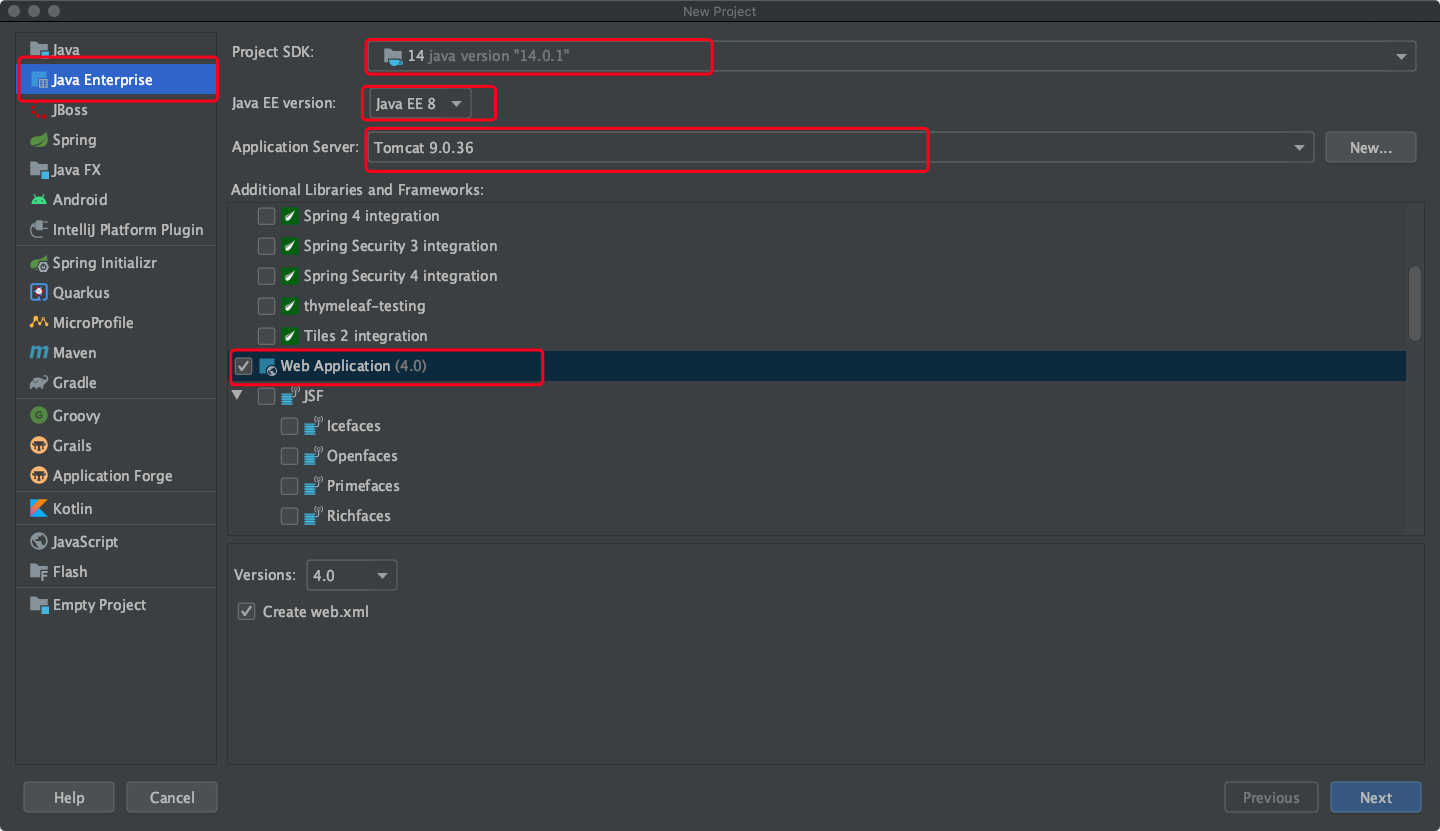Click the Grails icon

[39, 446]
